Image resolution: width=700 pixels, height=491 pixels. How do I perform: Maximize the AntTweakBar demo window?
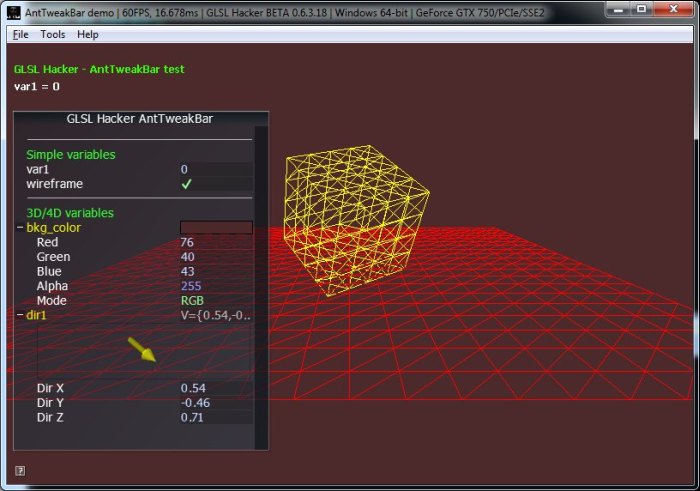tap(642, 9)
